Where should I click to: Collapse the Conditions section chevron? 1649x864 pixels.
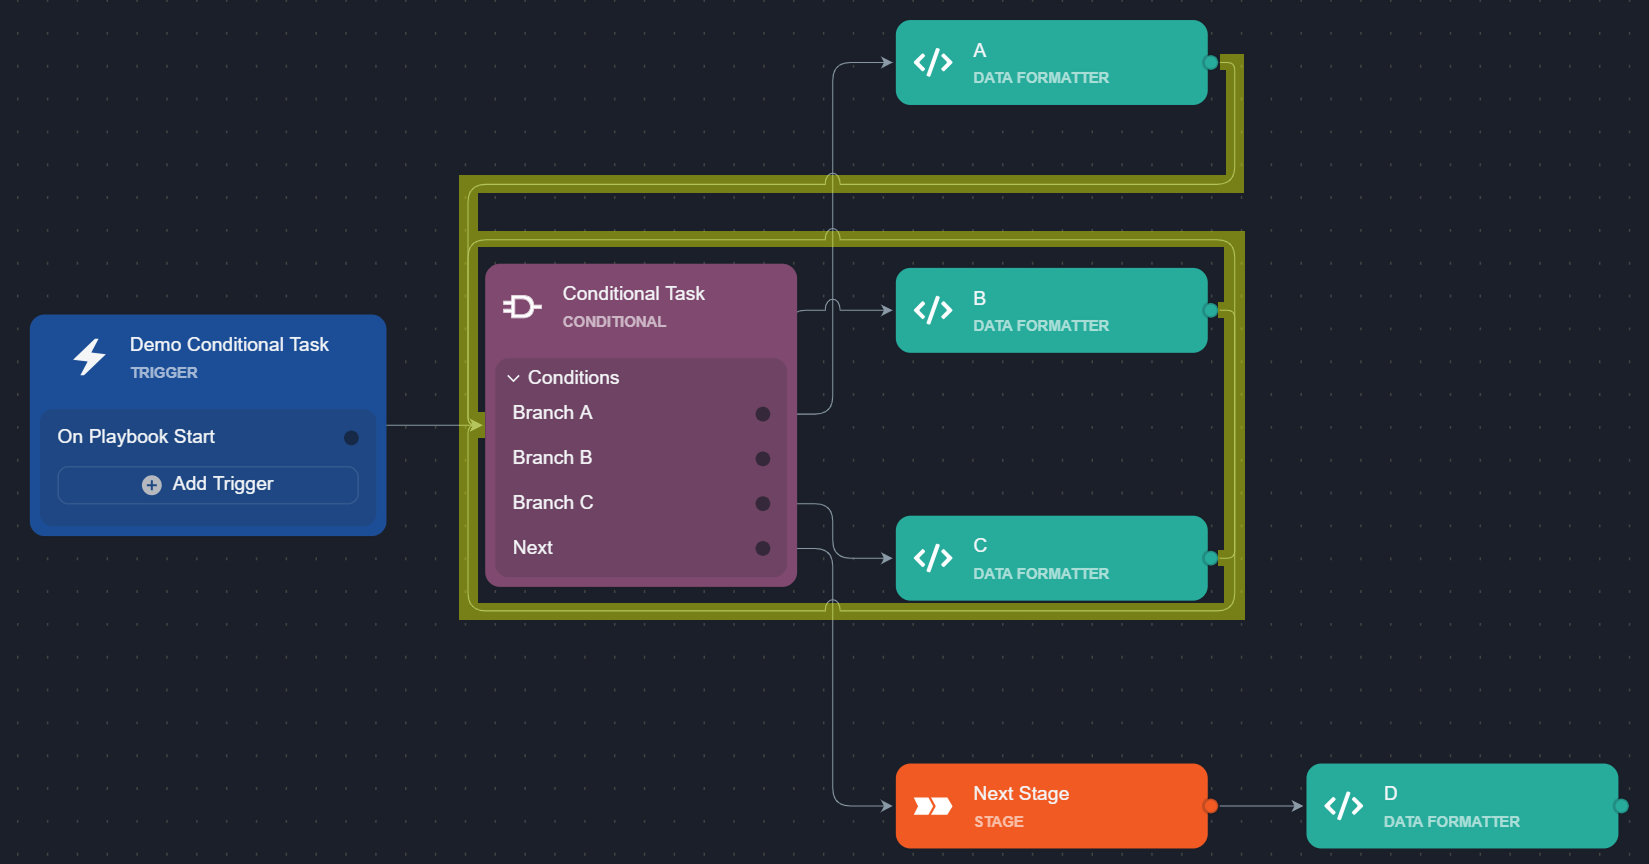[514, 378]
